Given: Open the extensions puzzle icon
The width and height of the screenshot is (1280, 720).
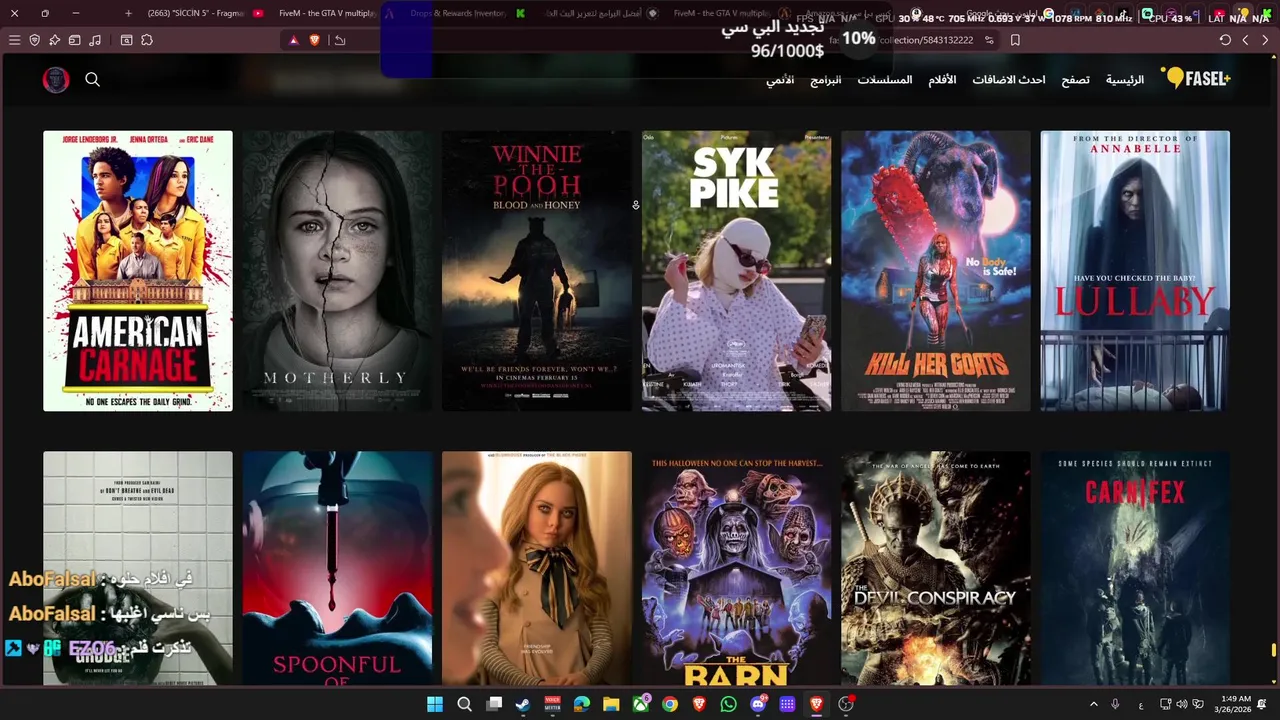Looking at the screenshot, I should point(147,40).
